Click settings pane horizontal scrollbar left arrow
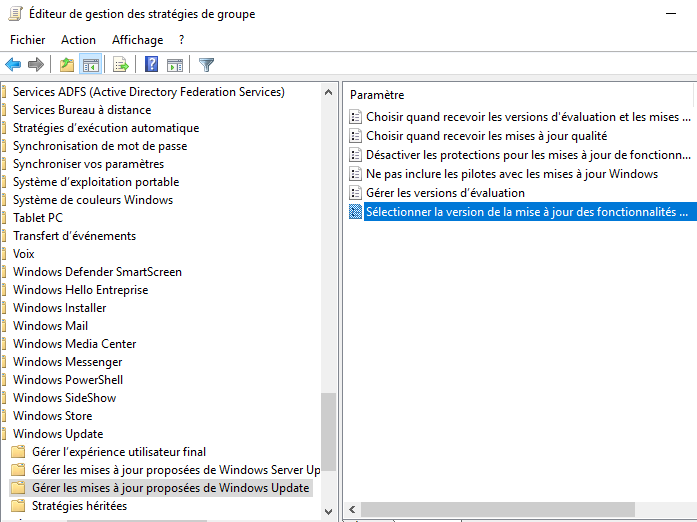The width and height of the screenshot is (697, 522). click(352, 509)
